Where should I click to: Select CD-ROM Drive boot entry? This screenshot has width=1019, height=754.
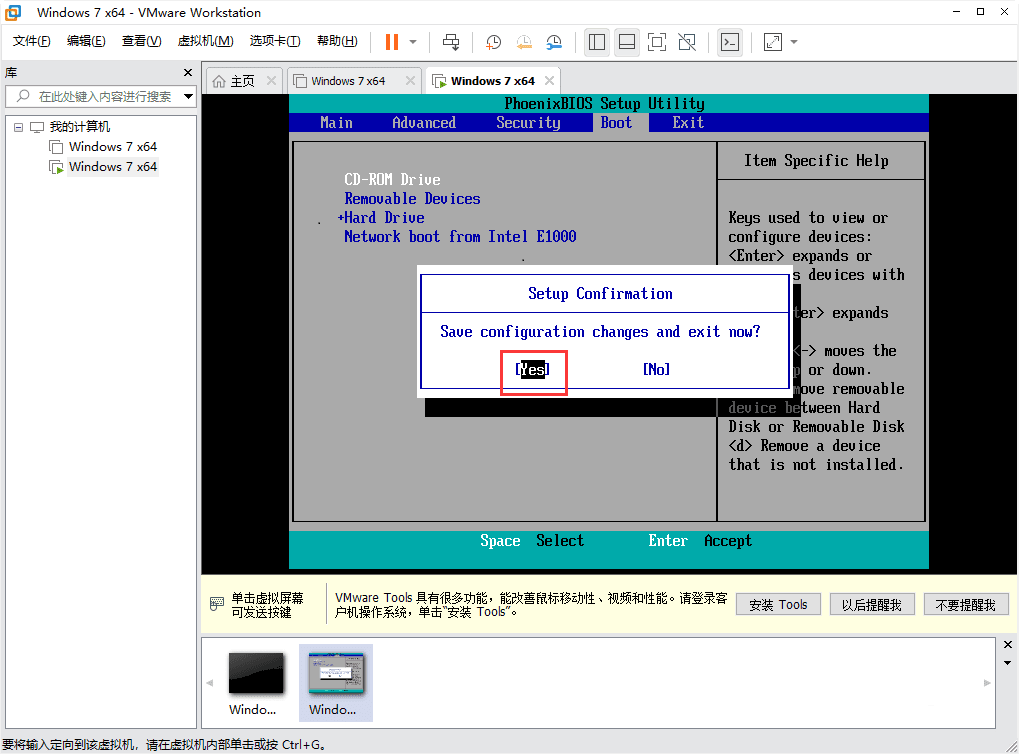point(392,179)
